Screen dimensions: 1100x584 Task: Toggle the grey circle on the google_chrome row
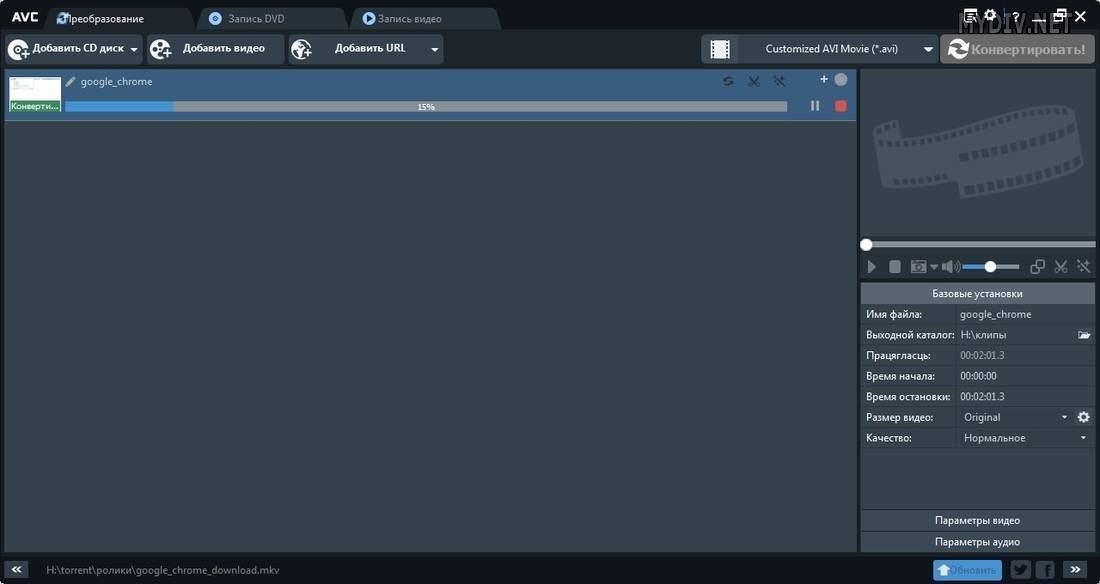coord(840,79)
